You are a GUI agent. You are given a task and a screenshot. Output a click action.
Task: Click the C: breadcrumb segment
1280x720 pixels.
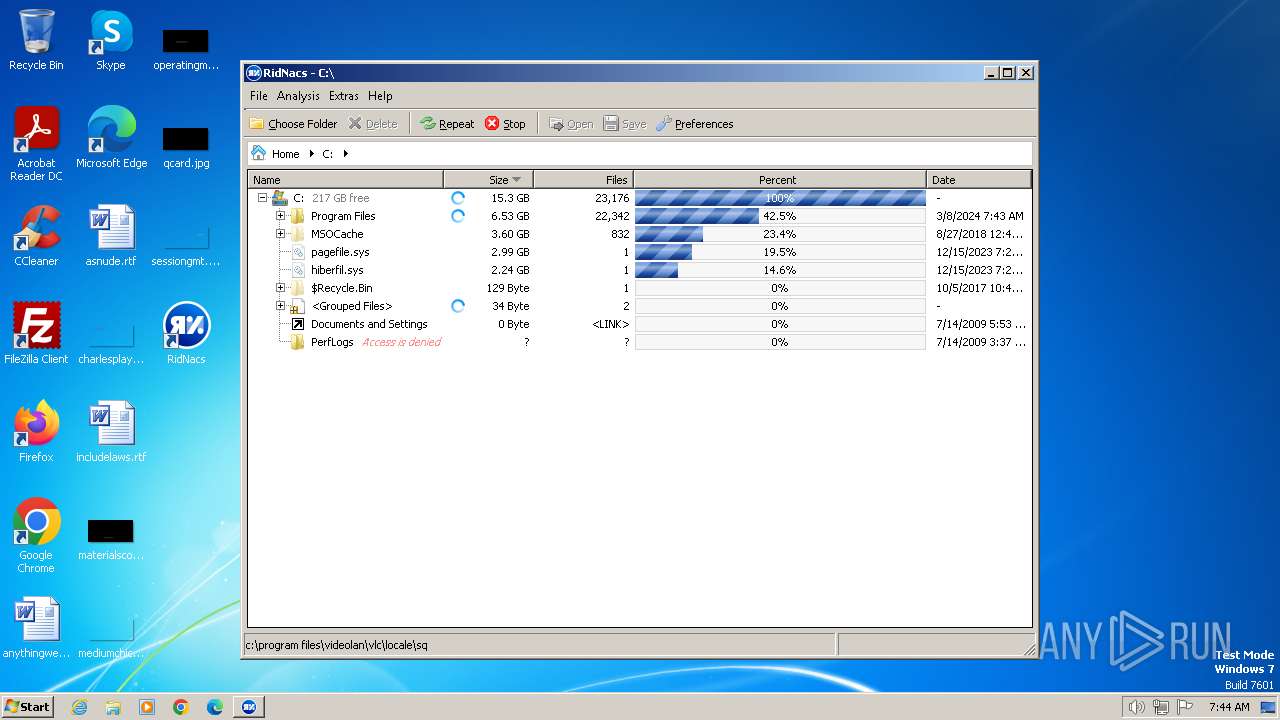click(x=327, y=154)
